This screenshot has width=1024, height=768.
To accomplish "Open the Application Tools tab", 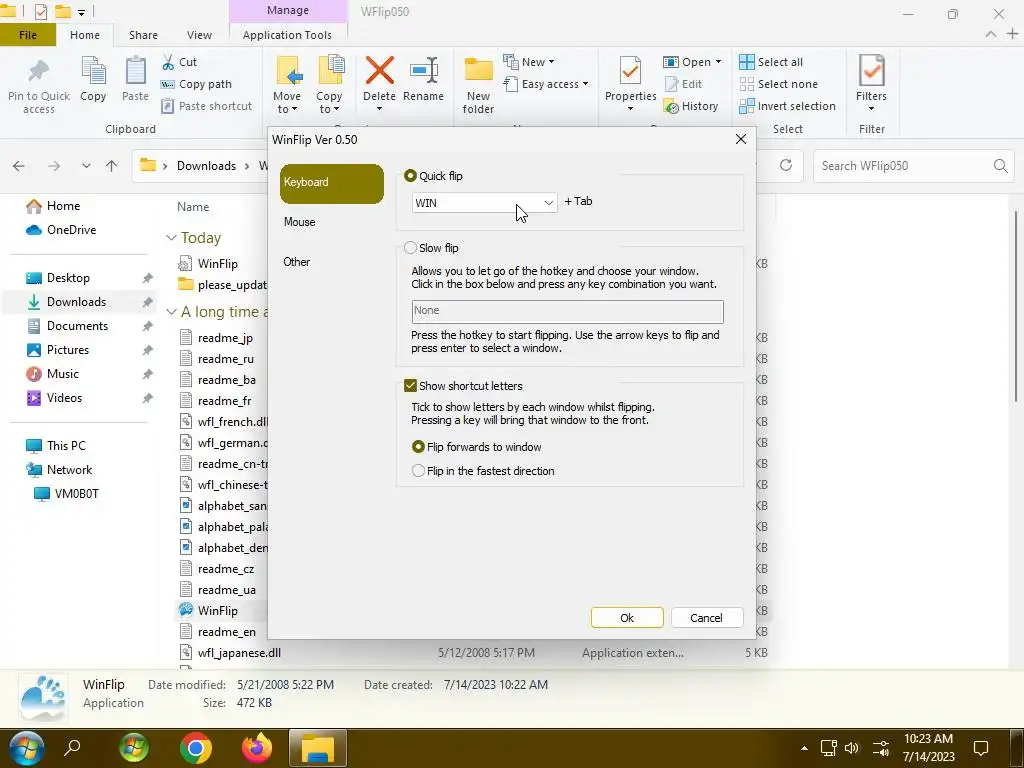I will tap(287, 35).
